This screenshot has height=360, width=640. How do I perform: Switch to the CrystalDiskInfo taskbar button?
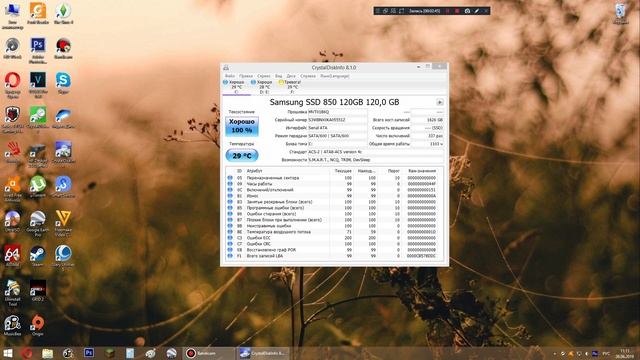pos(263,353)
